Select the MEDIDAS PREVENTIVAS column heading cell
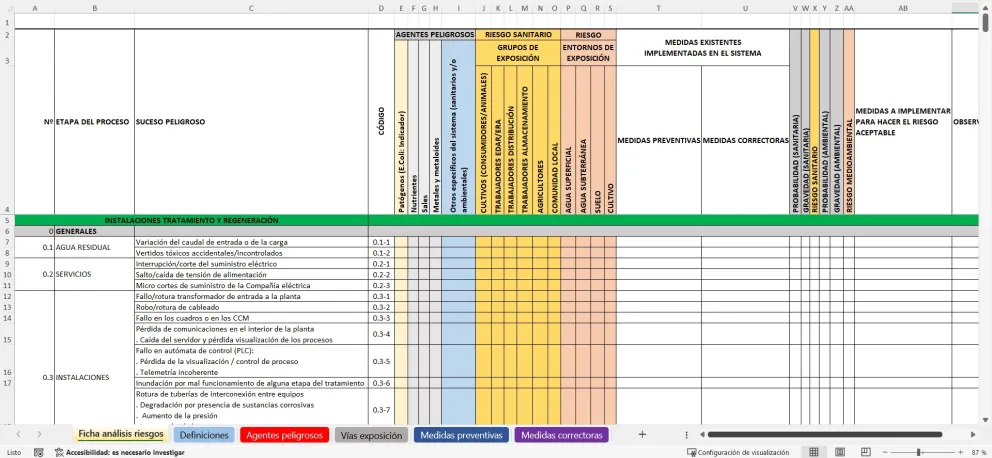This screenshot has height=458, width=992. [659, 140]
